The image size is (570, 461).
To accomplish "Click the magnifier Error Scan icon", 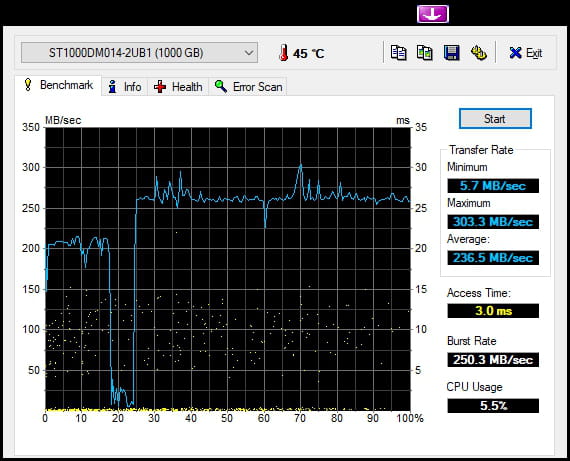I will click(x=221, y=86).
